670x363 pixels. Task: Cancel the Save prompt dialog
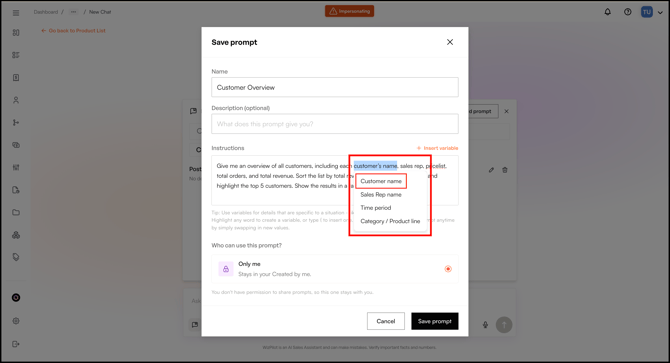[x=385, y=321]
